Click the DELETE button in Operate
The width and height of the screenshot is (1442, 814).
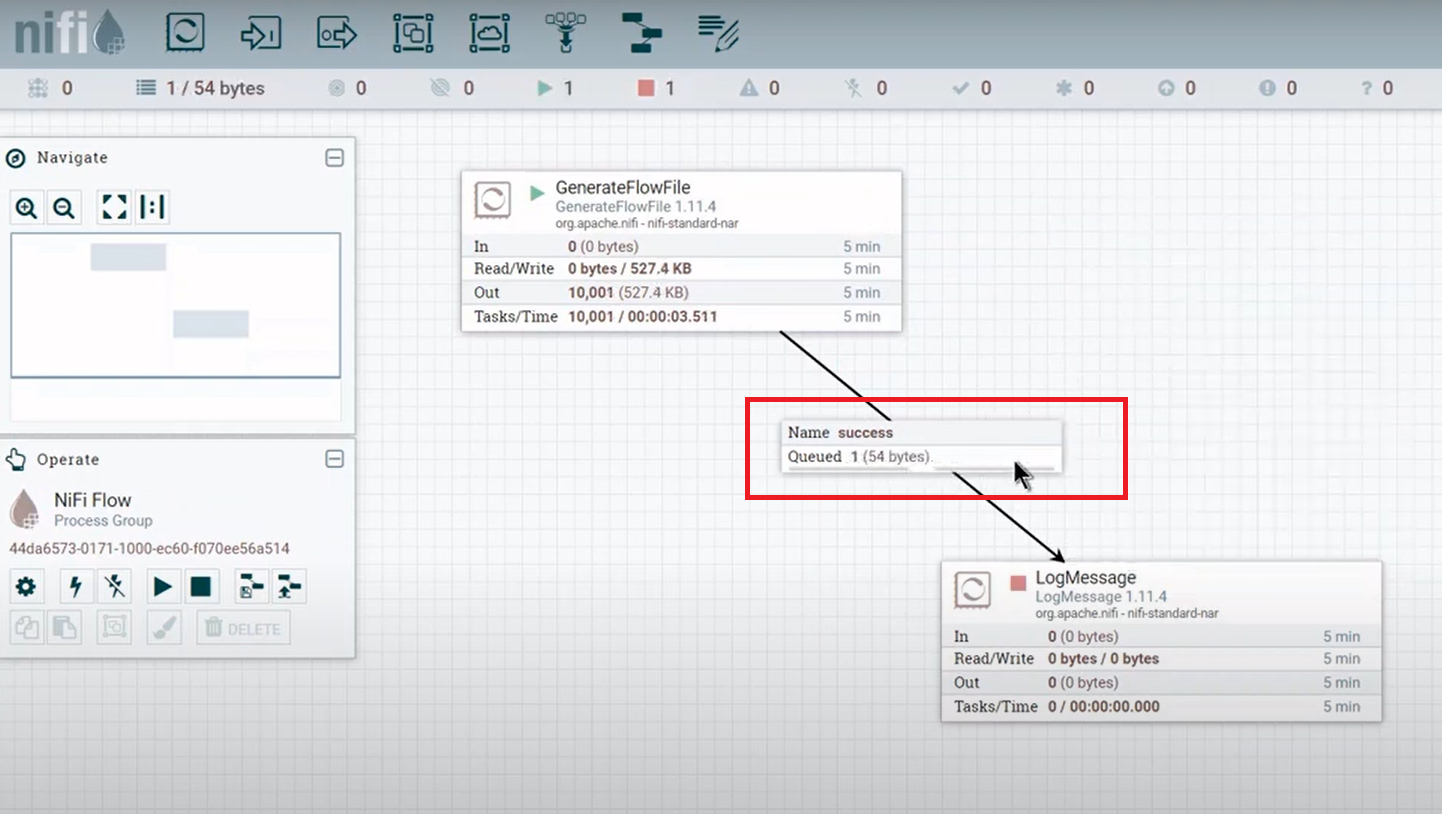[243, 628]
